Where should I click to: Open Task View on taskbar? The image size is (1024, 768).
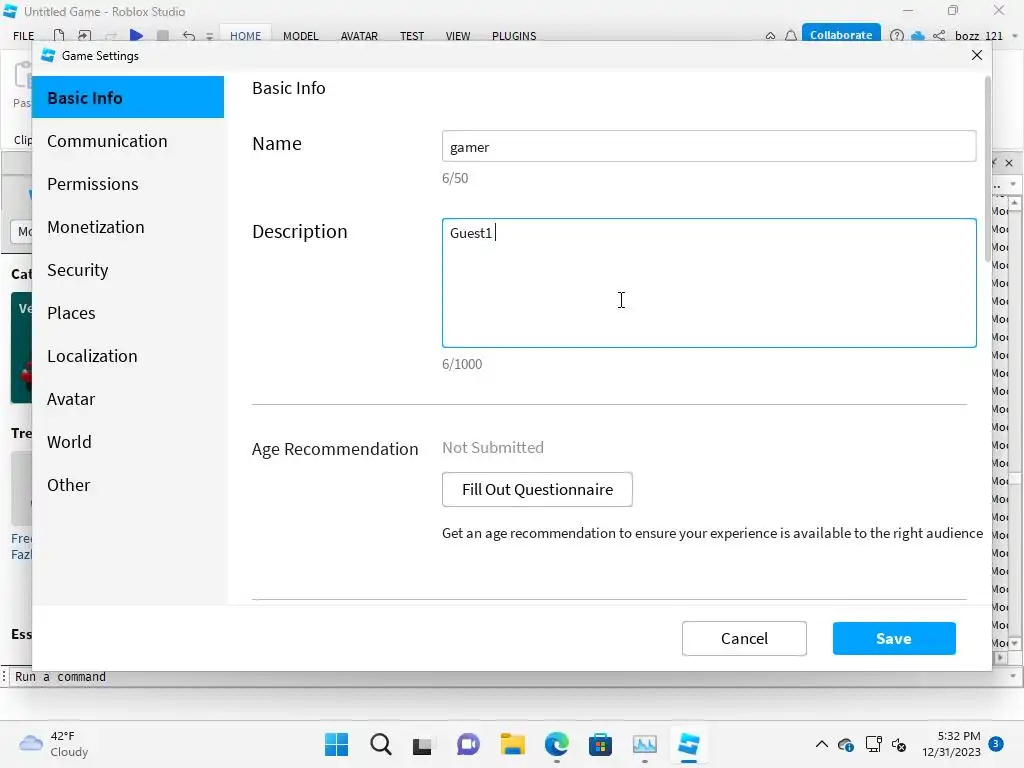point(423,744)
